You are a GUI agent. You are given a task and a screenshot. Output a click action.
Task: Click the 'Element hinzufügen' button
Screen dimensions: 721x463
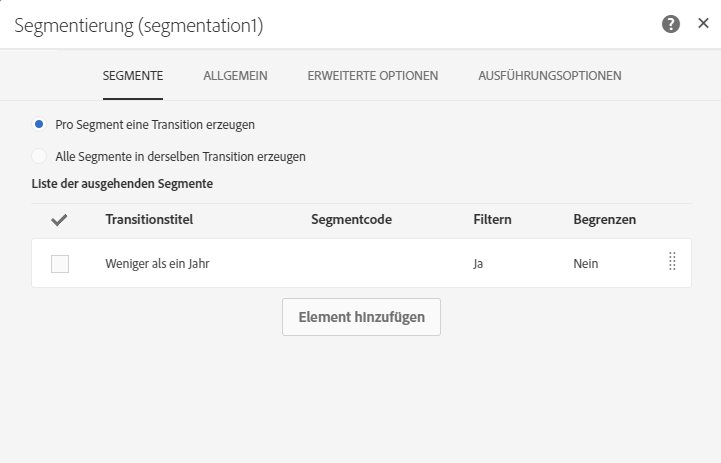coord(361,317)
